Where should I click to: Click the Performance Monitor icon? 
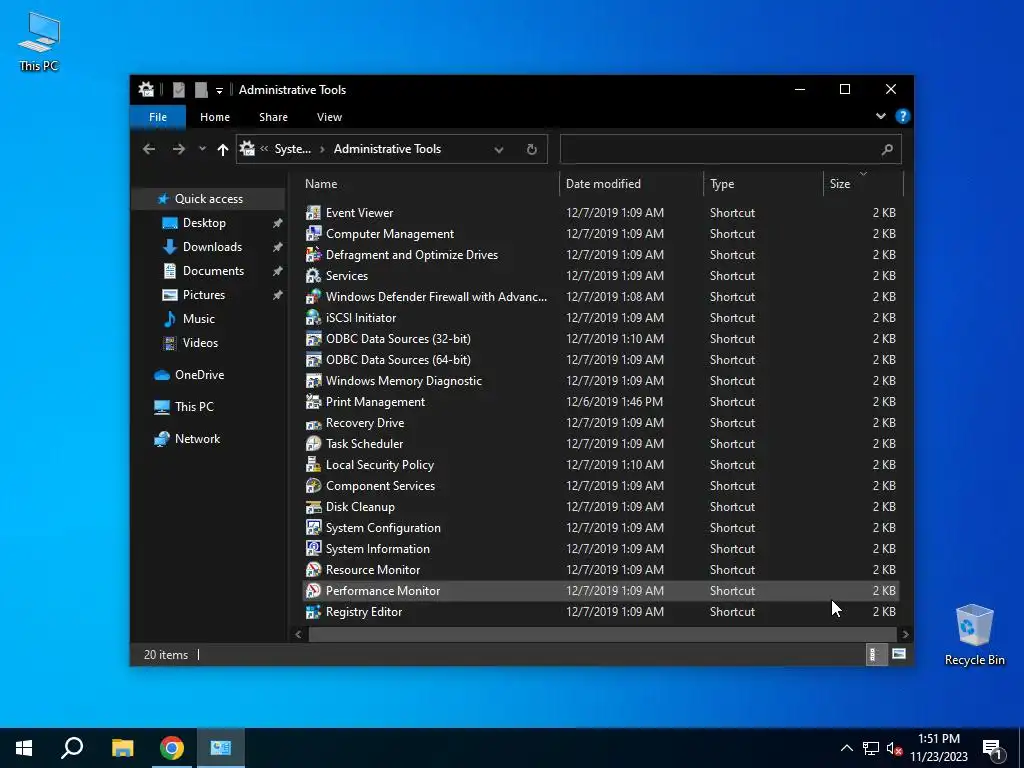pos(313,590)
